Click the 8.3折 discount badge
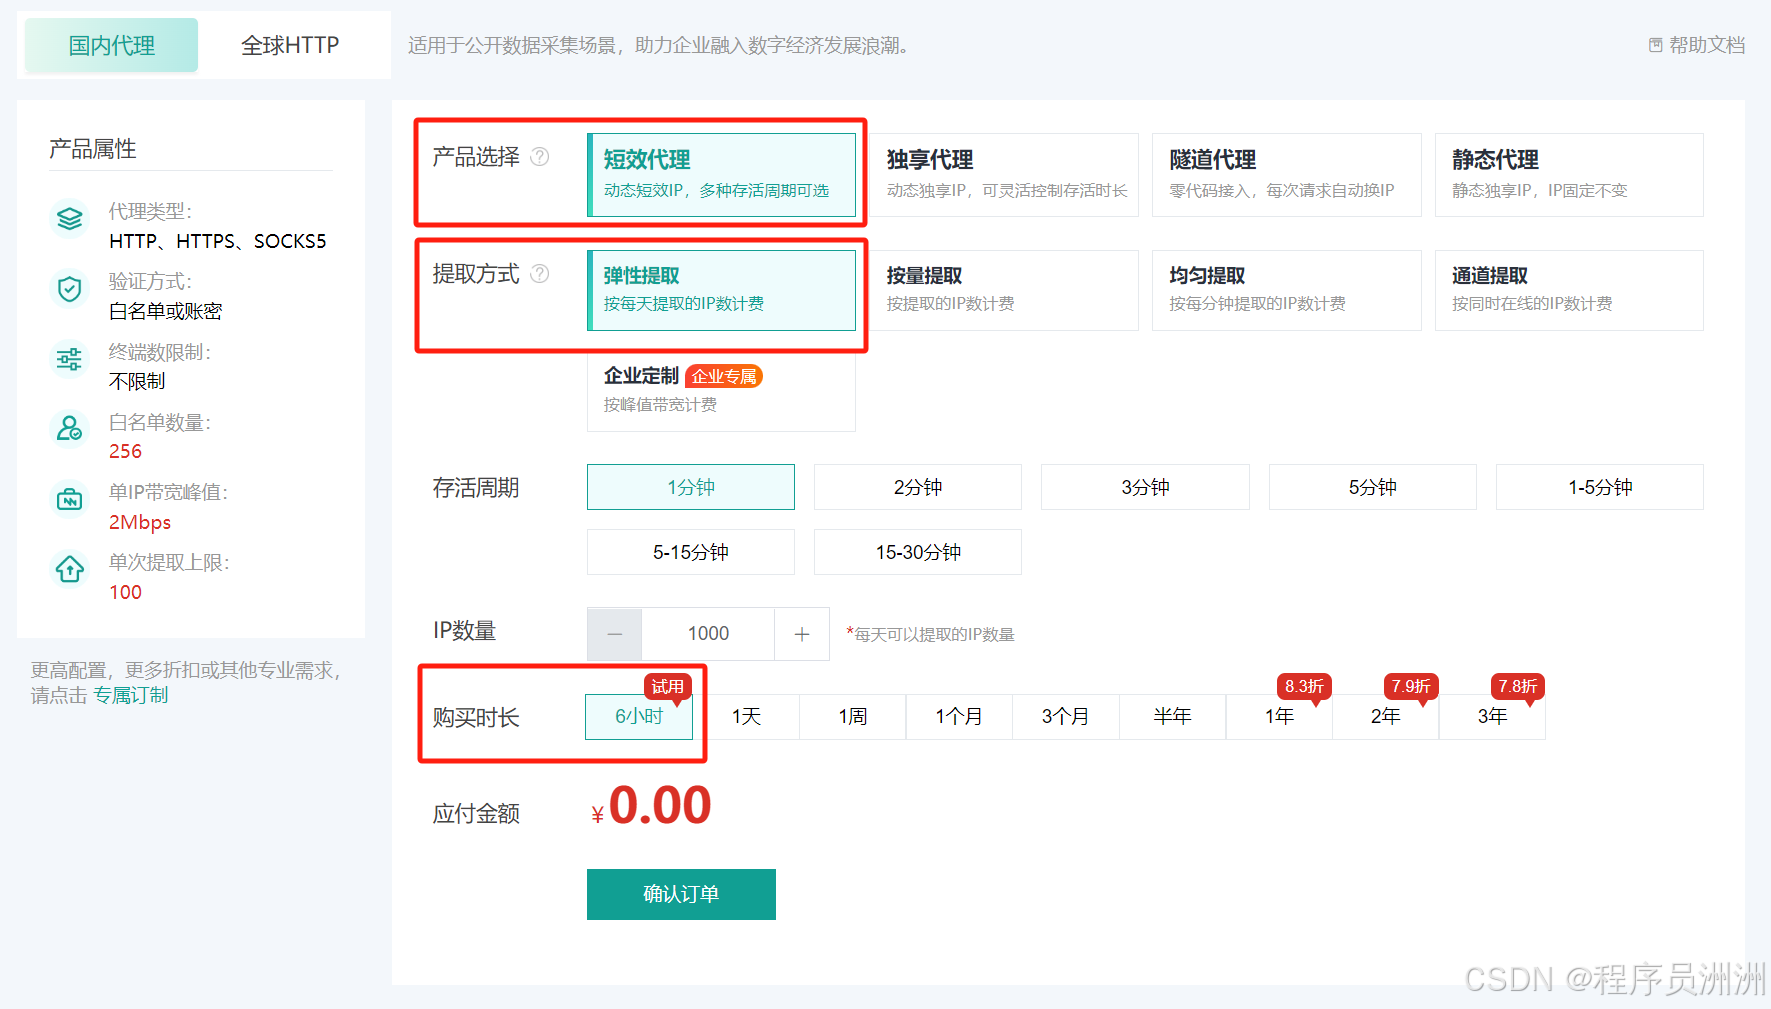1771x1009 pixels. pos(1304,686)
